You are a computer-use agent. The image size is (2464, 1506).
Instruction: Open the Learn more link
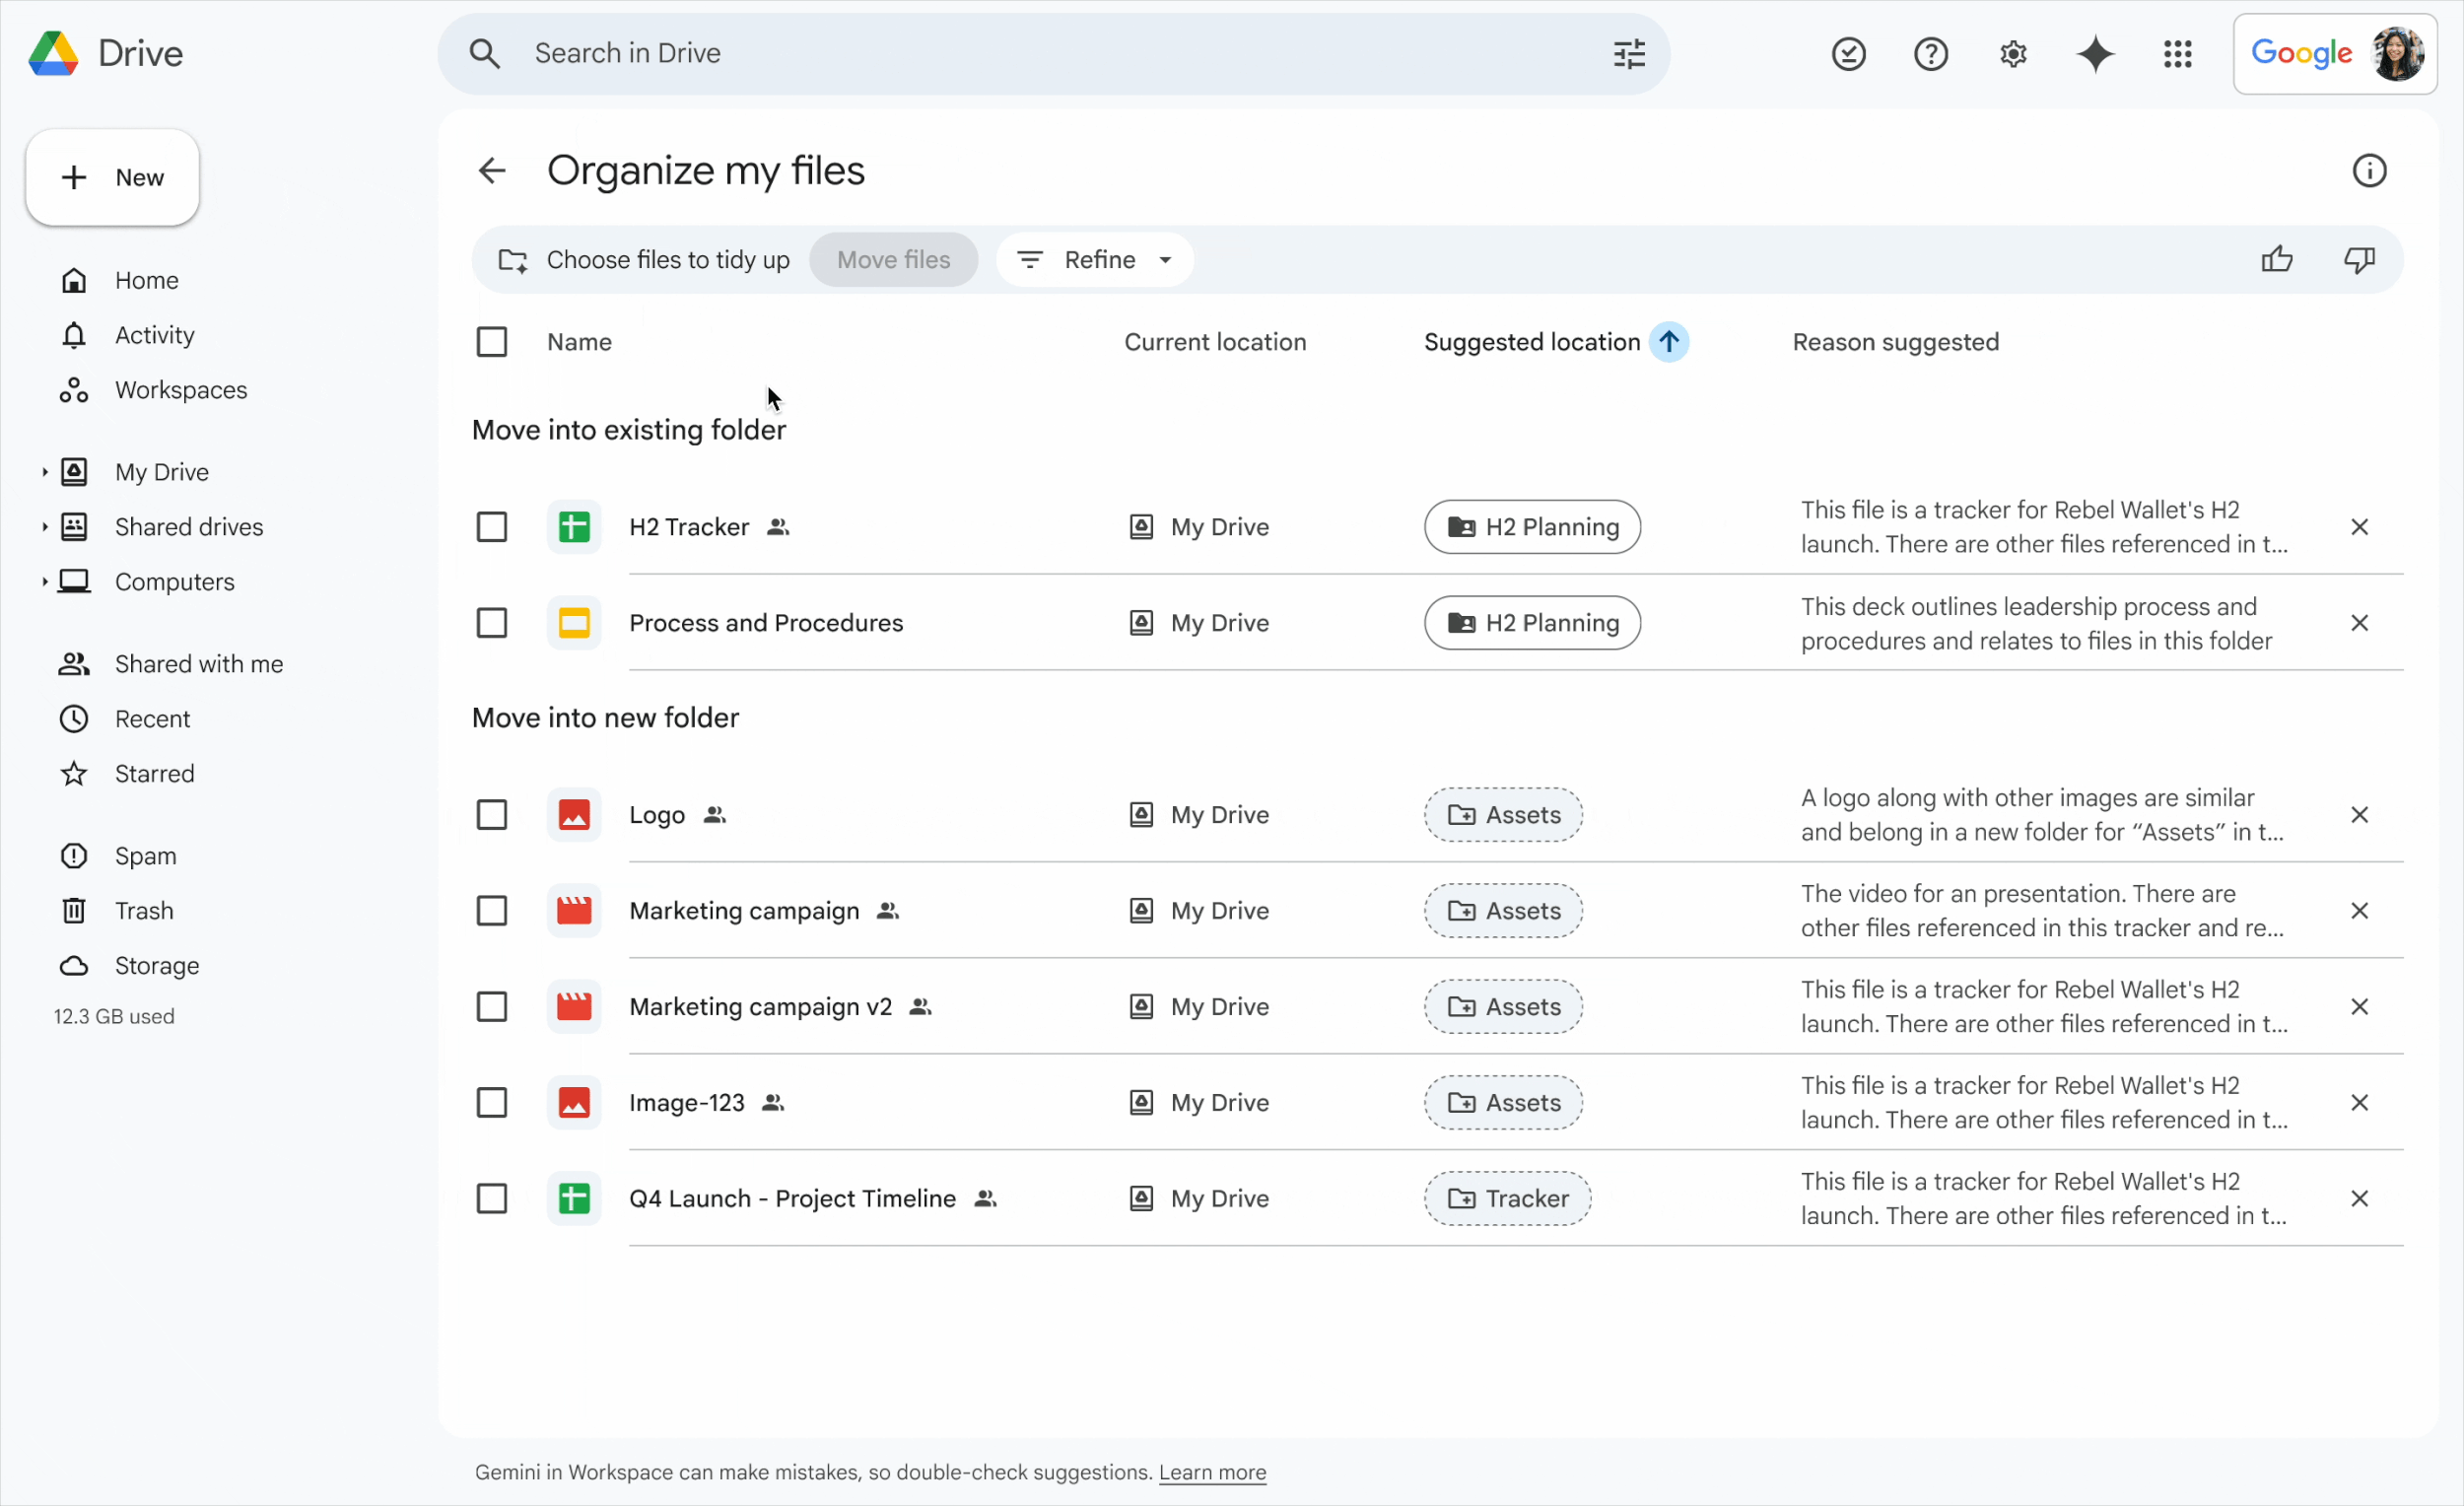coord(1212,1472)
